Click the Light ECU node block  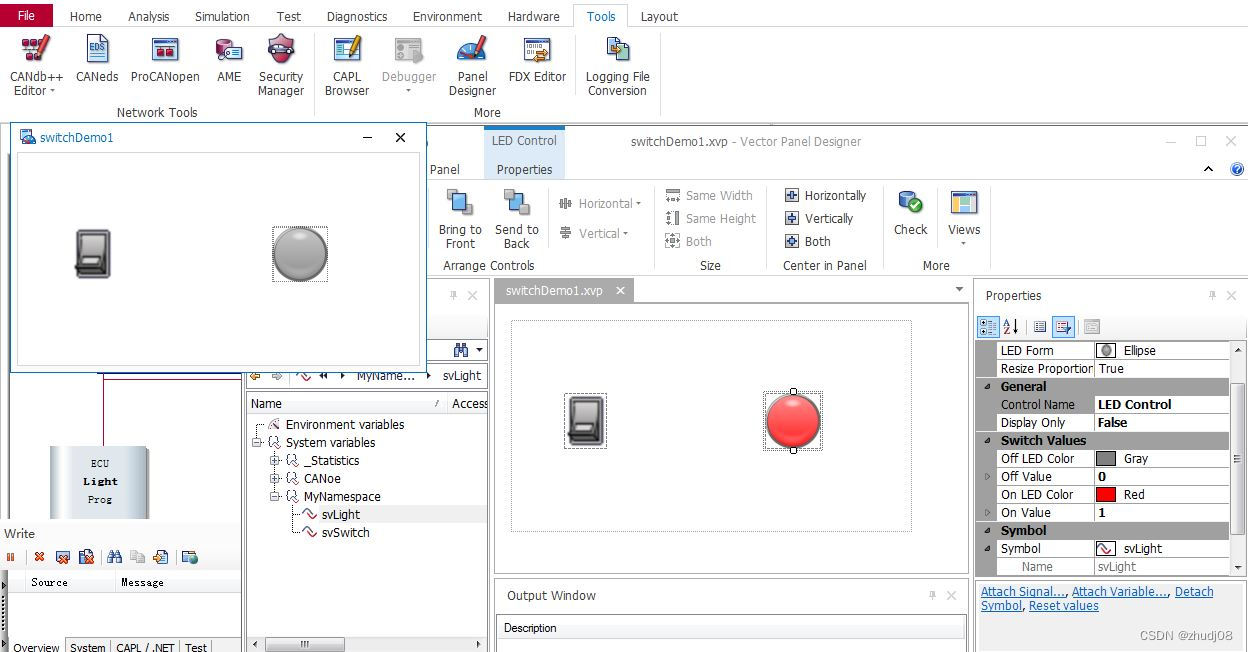click(99, 482)
